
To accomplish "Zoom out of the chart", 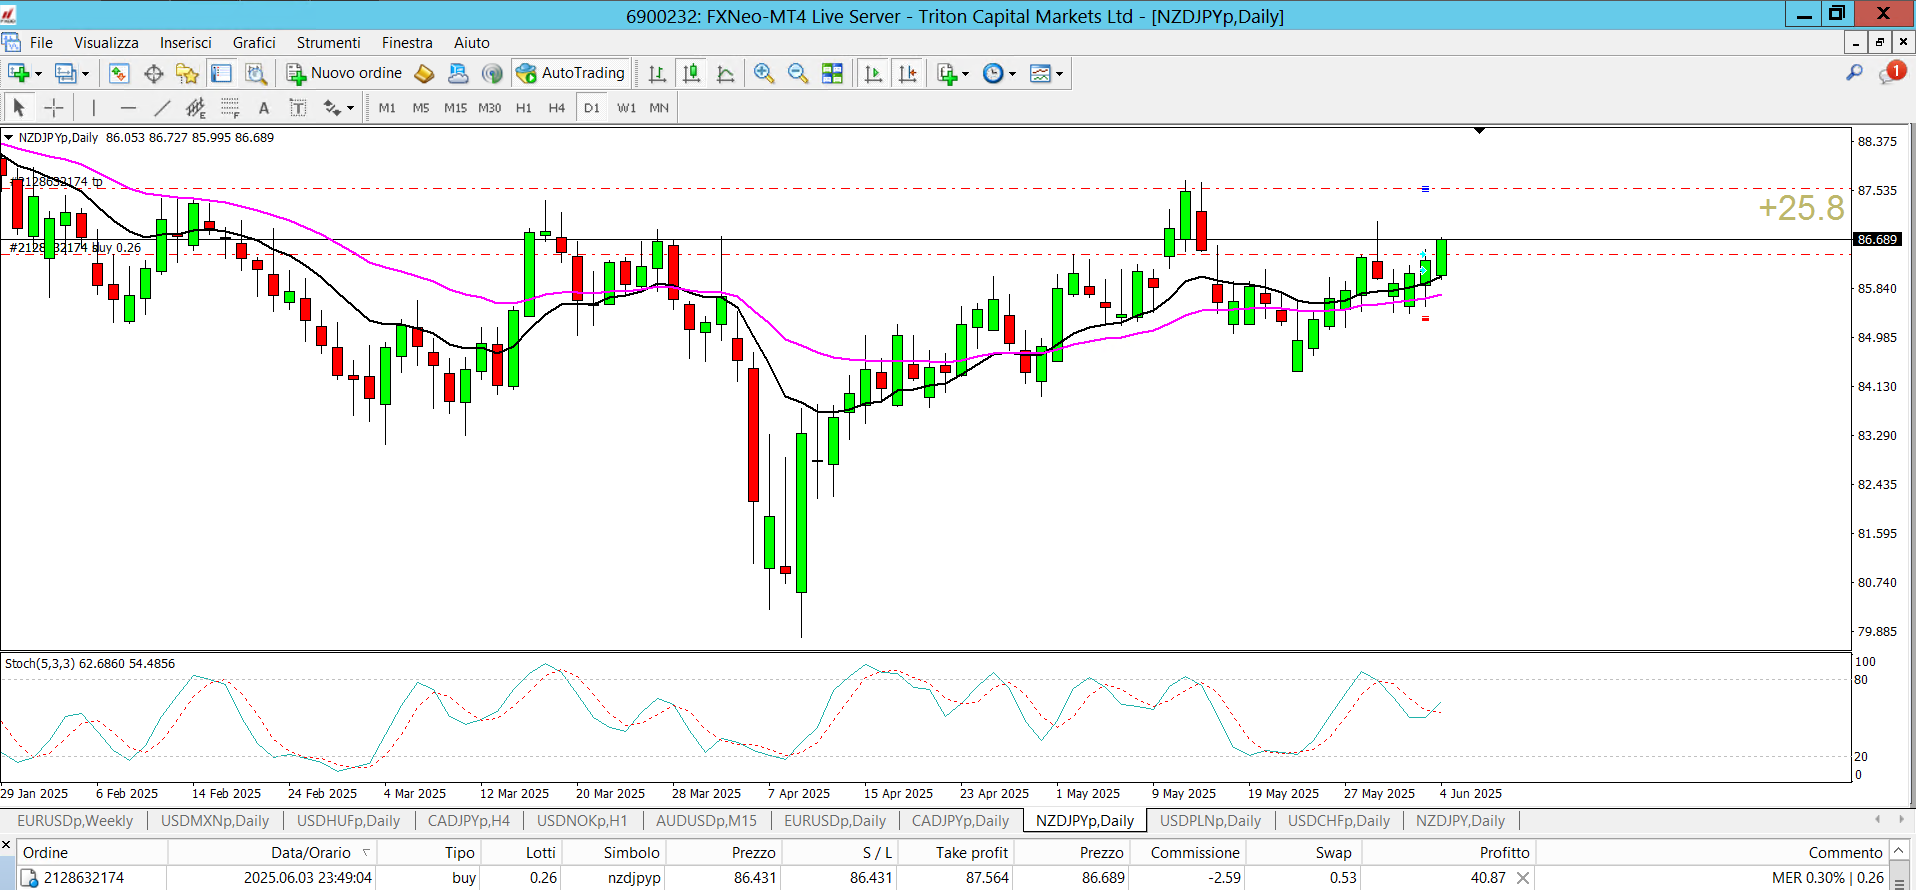I will coord(798,73).
